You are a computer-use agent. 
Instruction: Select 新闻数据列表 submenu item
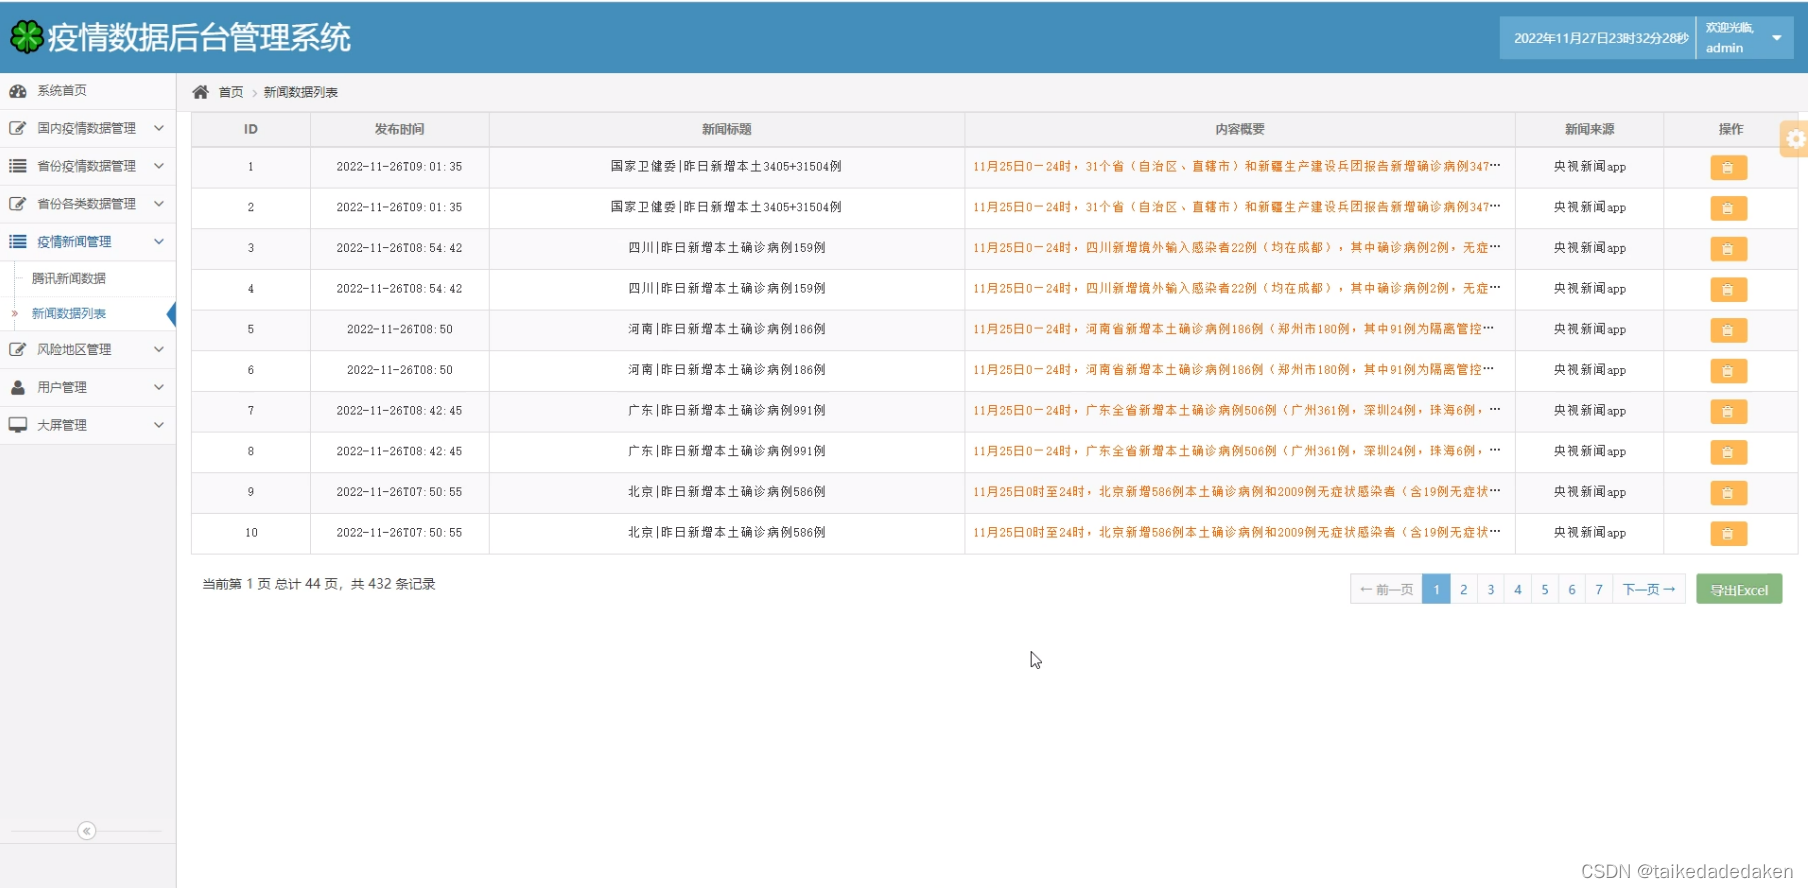(69, 314)
